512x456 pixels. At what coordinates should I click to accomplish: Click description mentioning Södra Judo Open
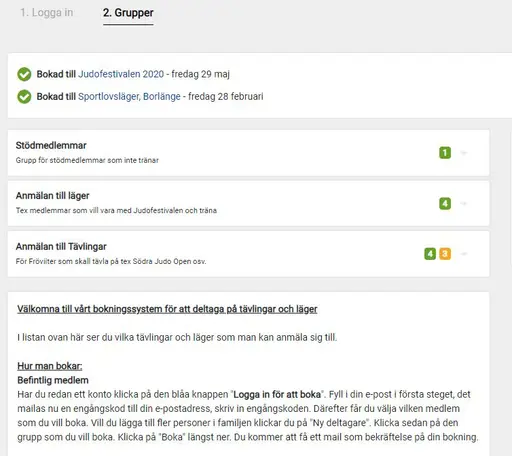click(111, 261)
